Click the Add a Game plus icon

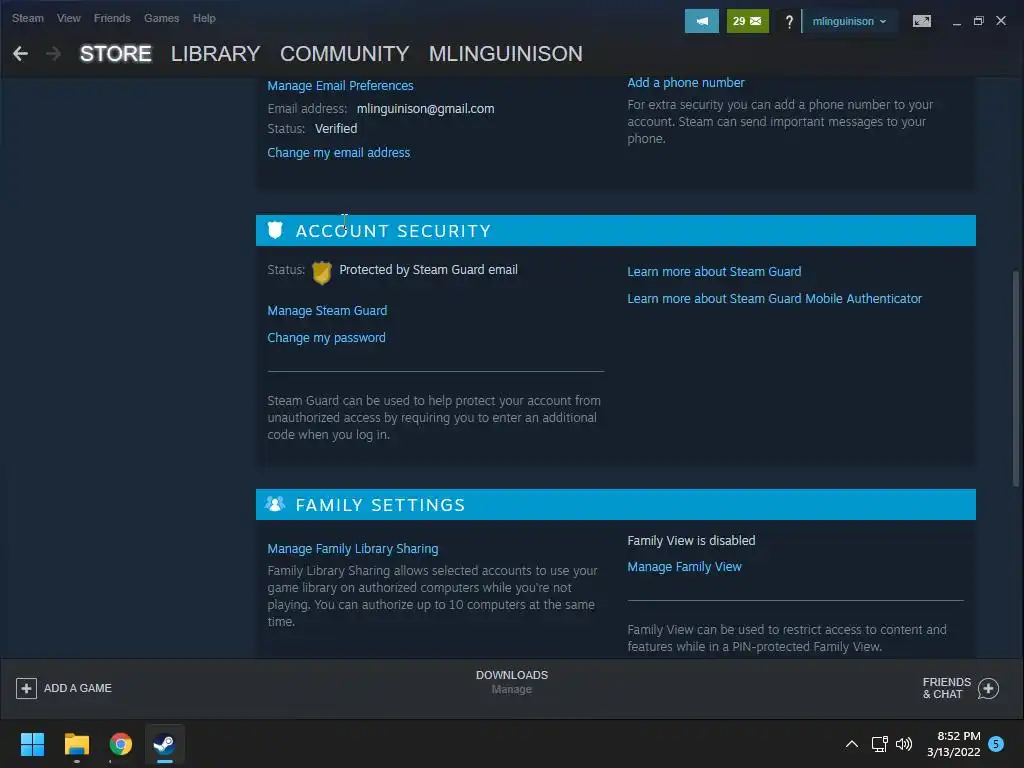pyautogui.click(x=26, y=688)
